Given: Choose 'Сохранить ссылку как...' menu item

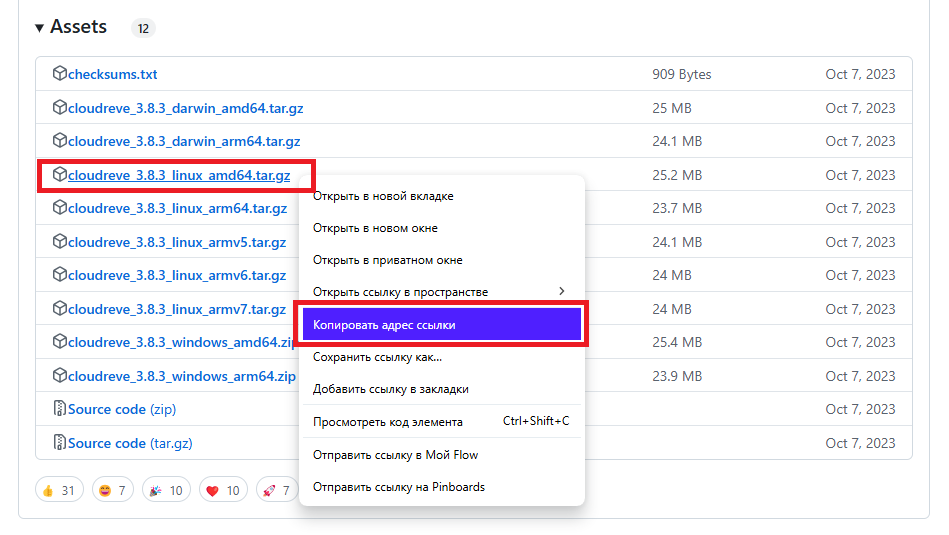Looking at the screenshot, I should pos(442,357).
